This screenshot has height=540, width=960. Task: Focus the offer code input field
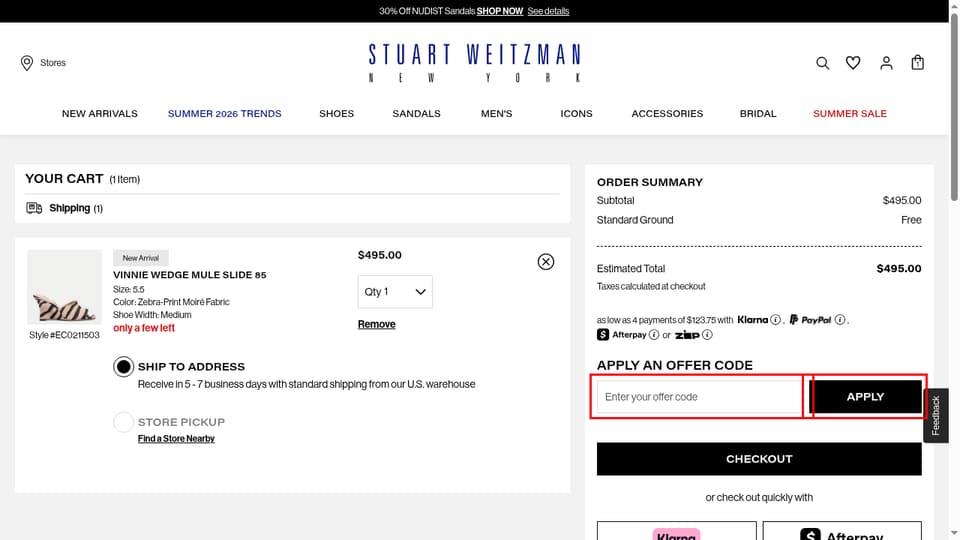pyautogui.click(x=700, y=397)
